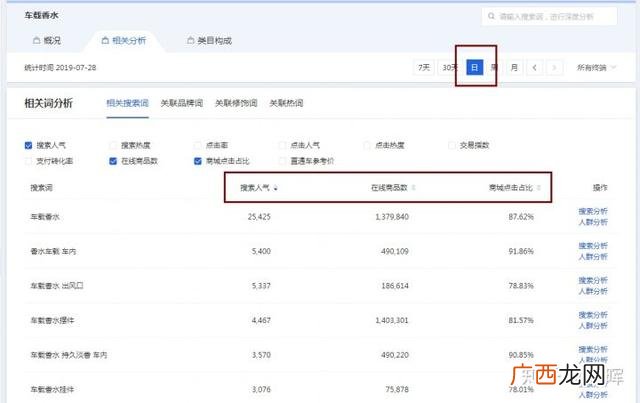Uncheck the 搜索人气 checkbox
This screenshot has height=403, width=640.
pos(28,145)
